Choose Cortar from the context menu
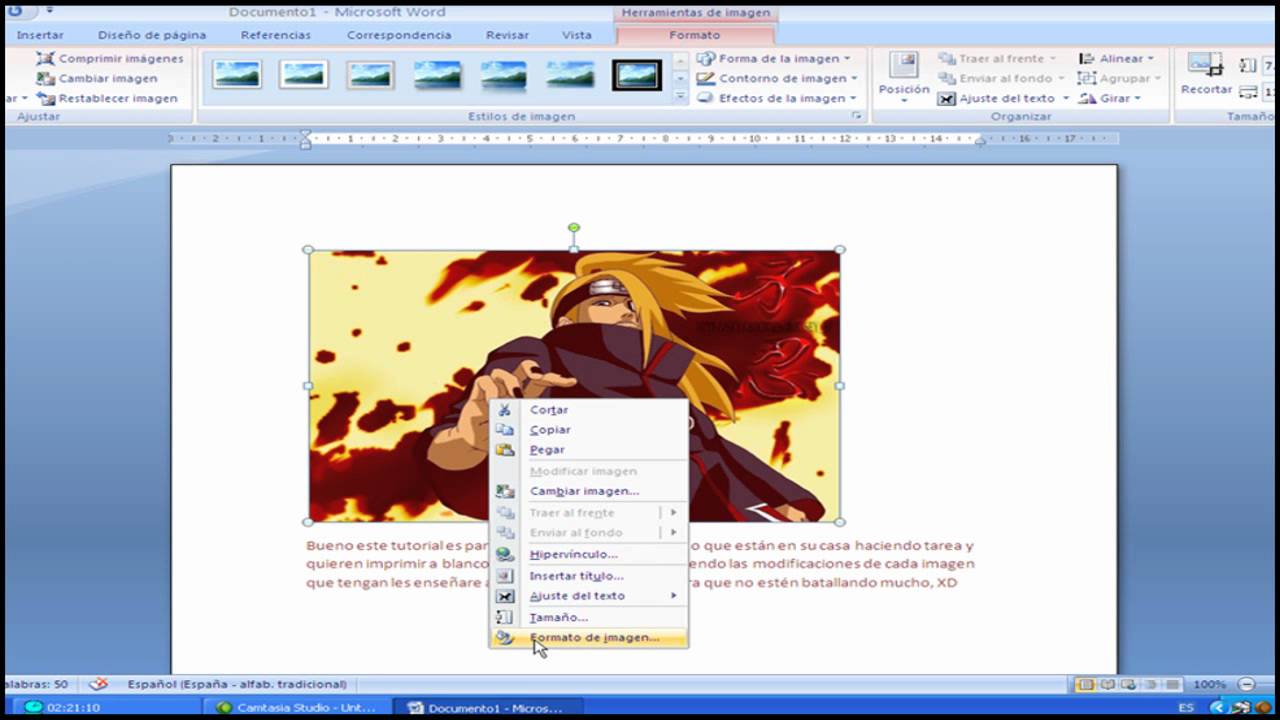The image size is (1280, 720). pyautogui.click(x=588, y=410)
